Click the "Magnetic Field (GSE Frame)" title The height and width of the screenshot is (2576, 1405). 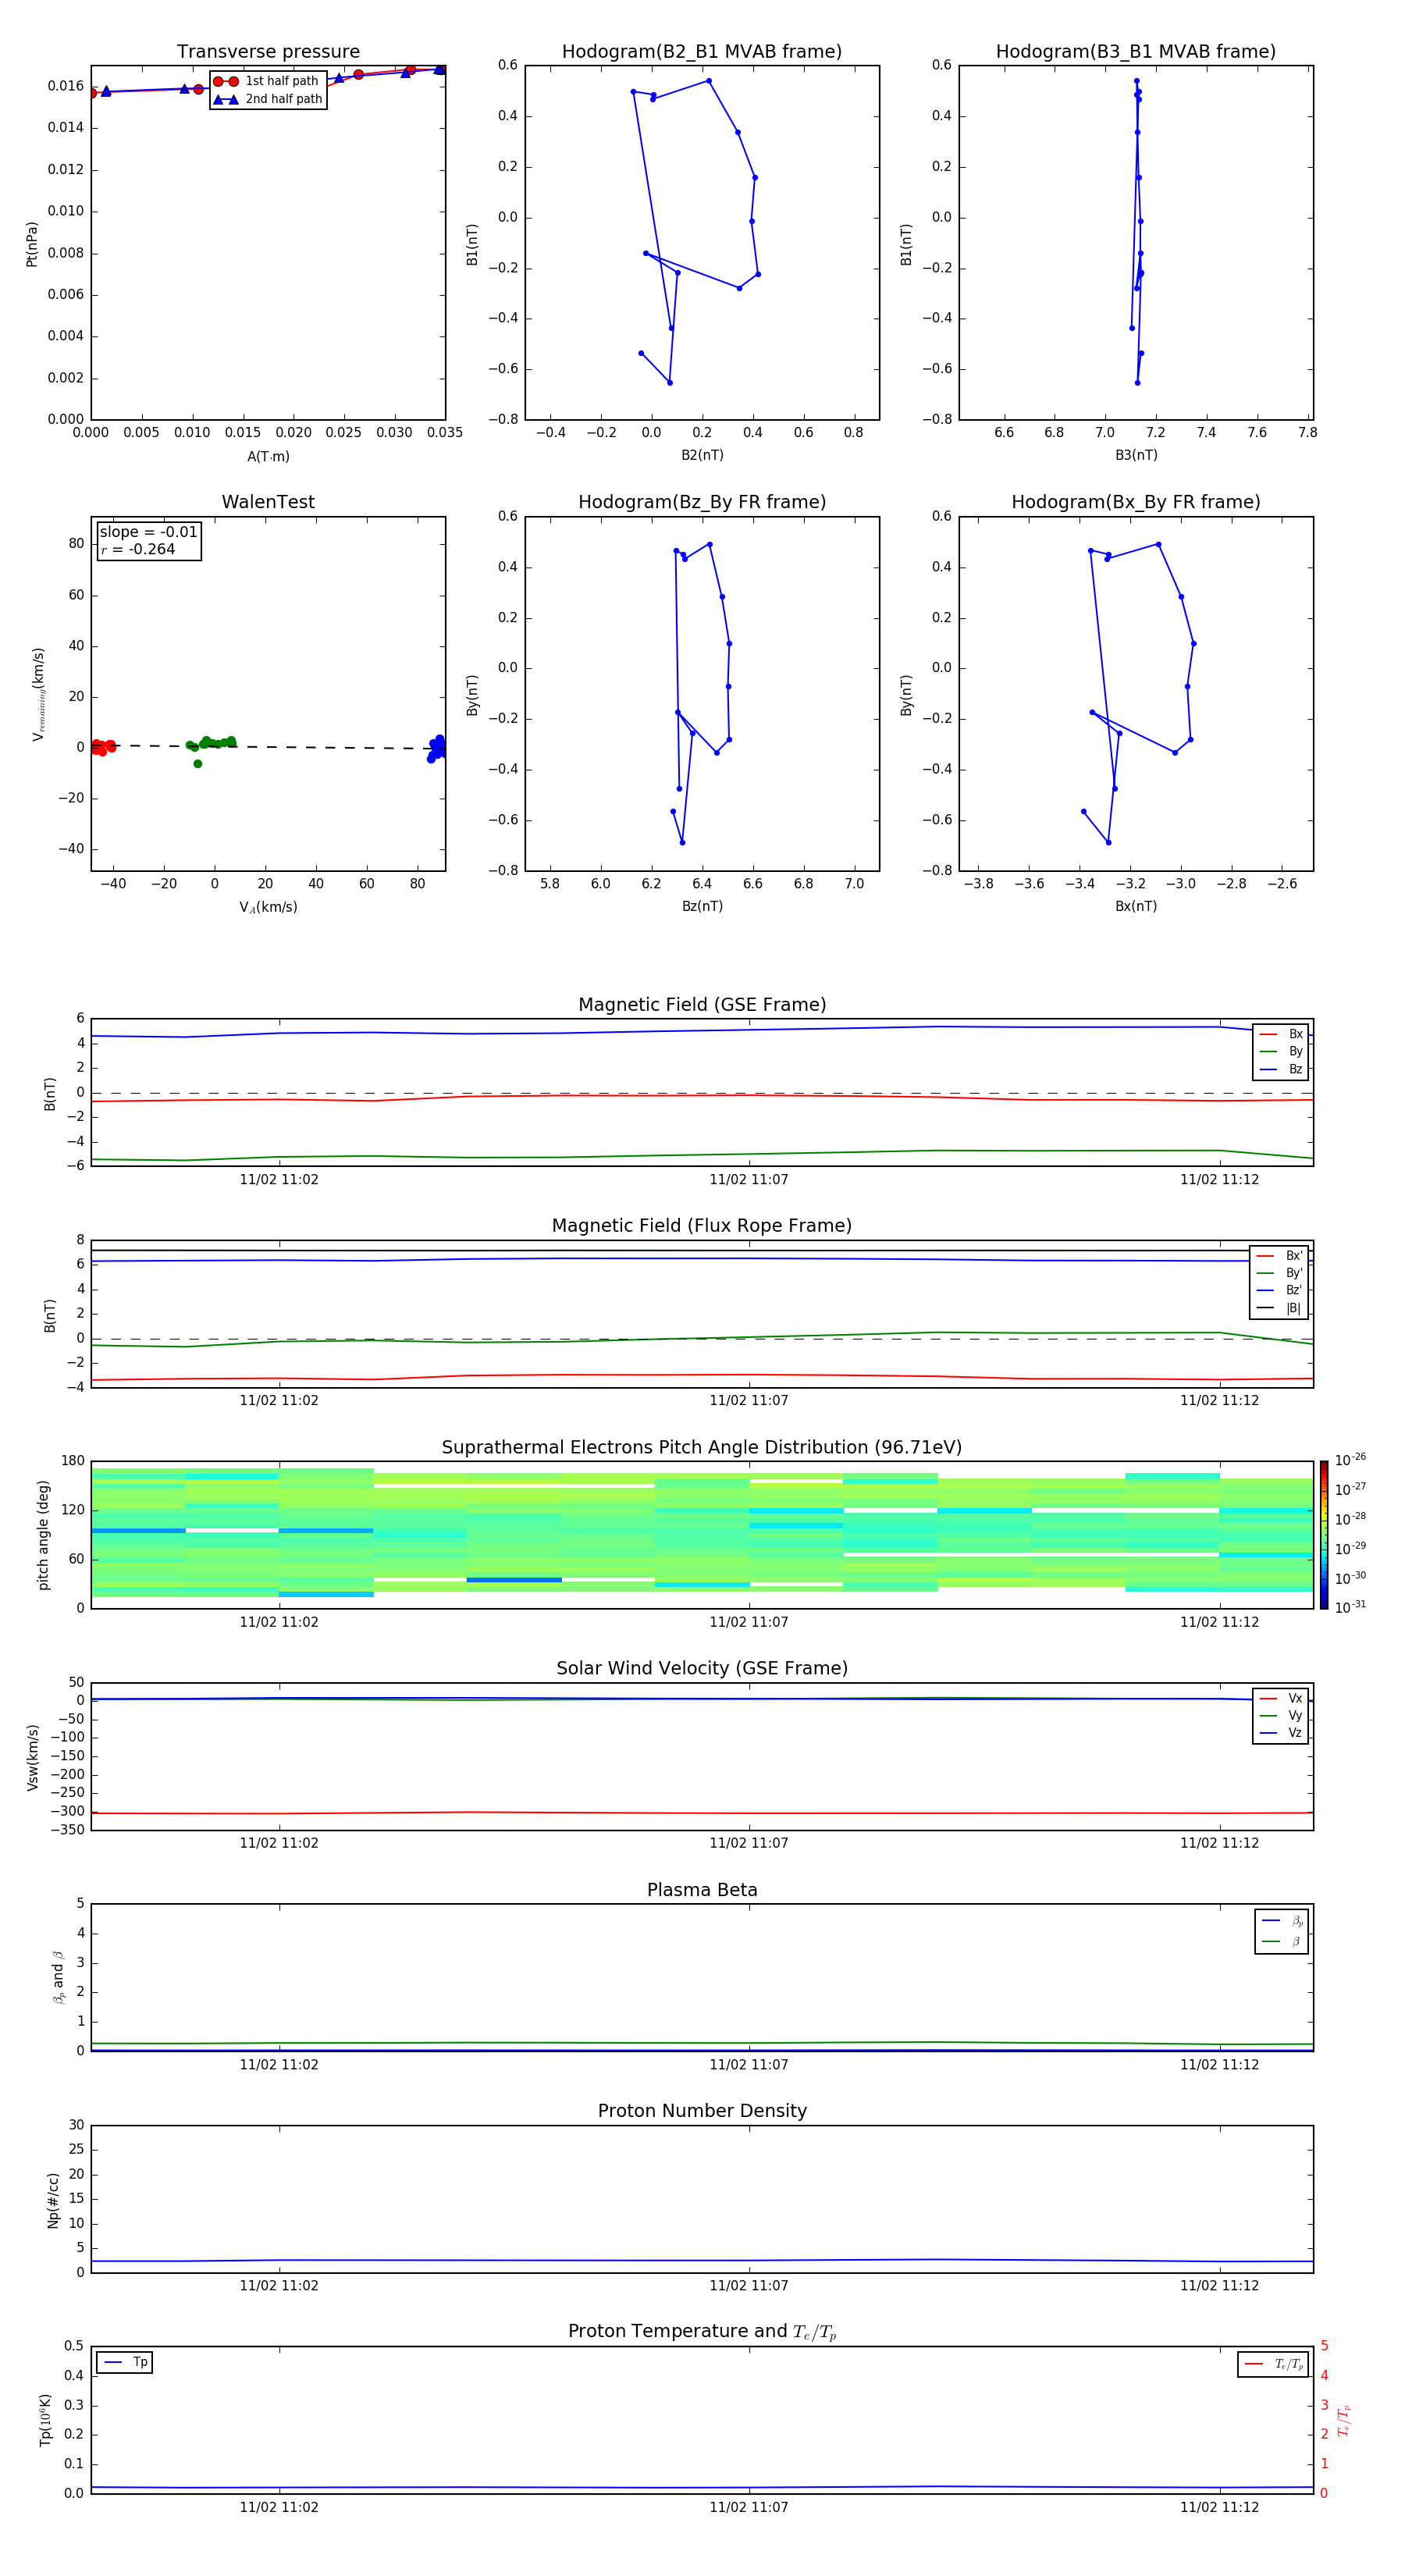pos(702,1005)
